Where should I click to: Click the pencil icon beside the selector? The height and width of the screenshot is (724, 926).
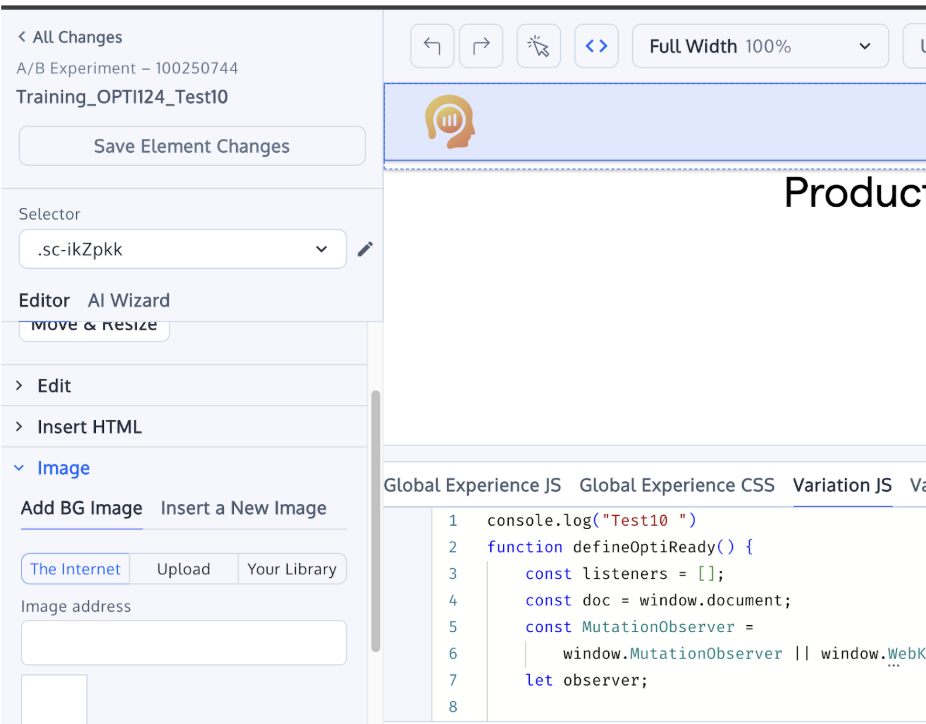click(x=365, y=249)
